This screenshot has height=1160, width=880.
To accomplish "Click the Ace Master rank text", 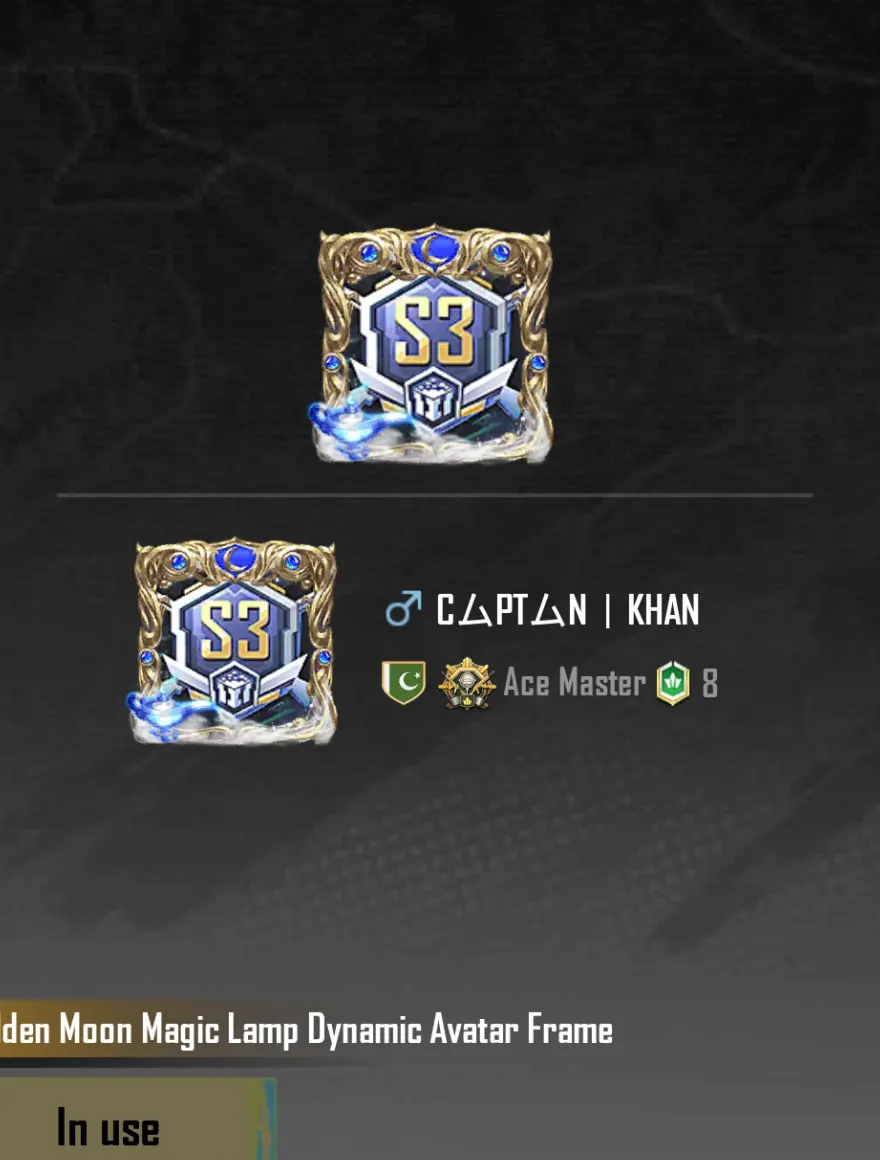I will pos(575,682).
